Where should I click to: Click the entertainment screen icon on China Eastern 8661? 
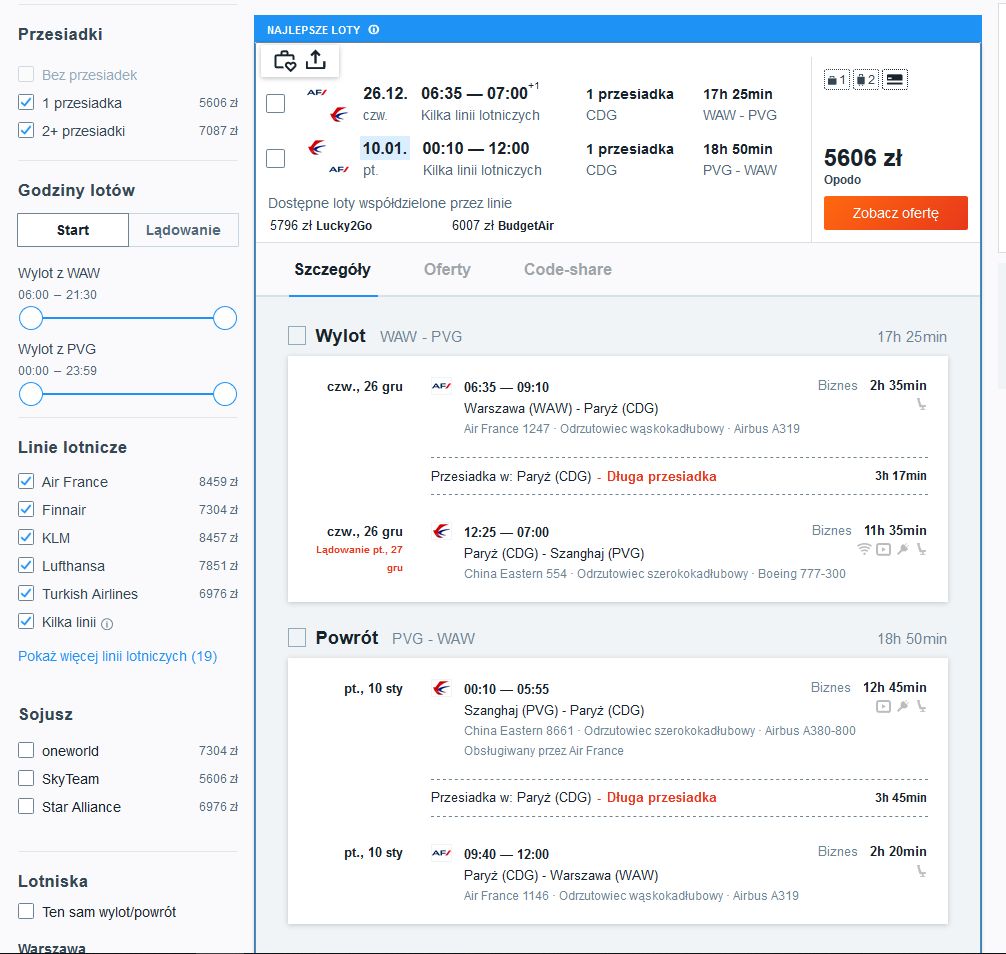[x=883, y=706]
